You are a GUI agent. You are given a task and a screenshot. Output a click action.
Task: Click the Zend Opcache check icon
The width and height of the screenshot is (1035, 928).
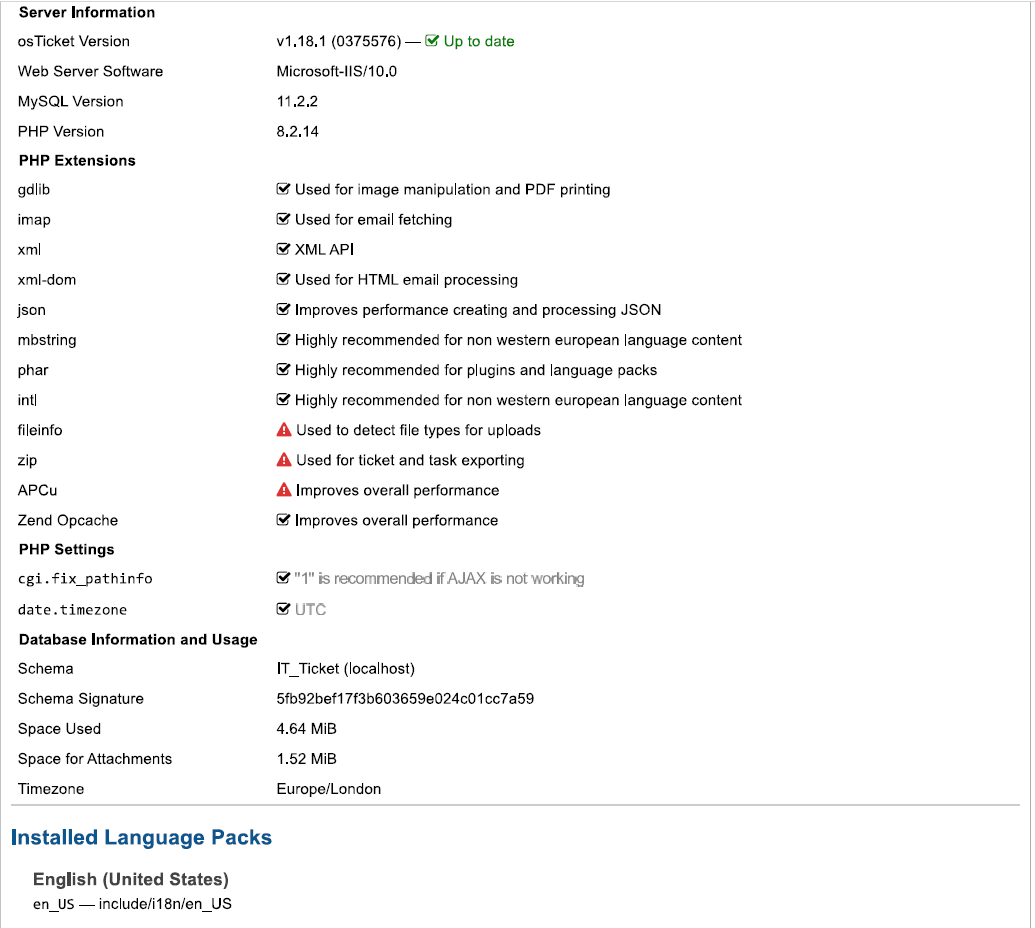(283, 520)
